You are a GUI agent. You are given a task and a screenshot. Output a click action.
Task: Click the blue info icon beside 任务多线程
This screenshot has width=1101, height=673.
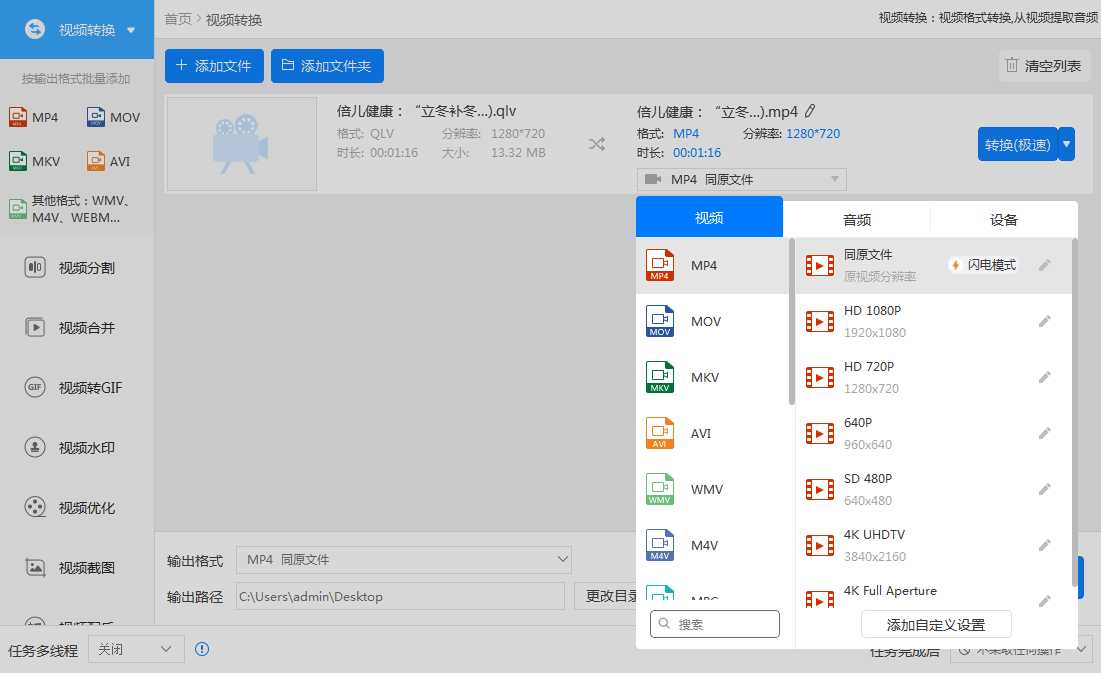pos(202,649)
